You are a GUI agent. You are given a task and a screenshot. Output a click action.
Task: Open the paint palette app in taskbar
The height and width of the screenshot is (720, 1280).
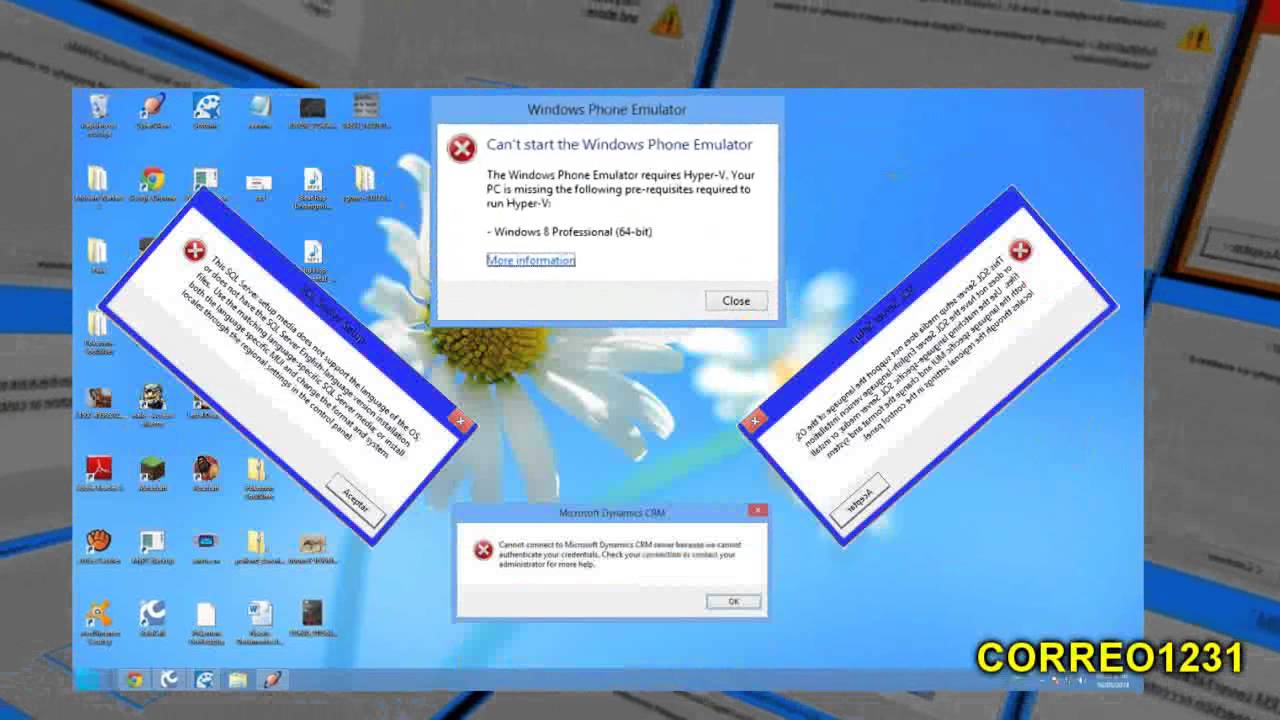(x=204, y=680)
